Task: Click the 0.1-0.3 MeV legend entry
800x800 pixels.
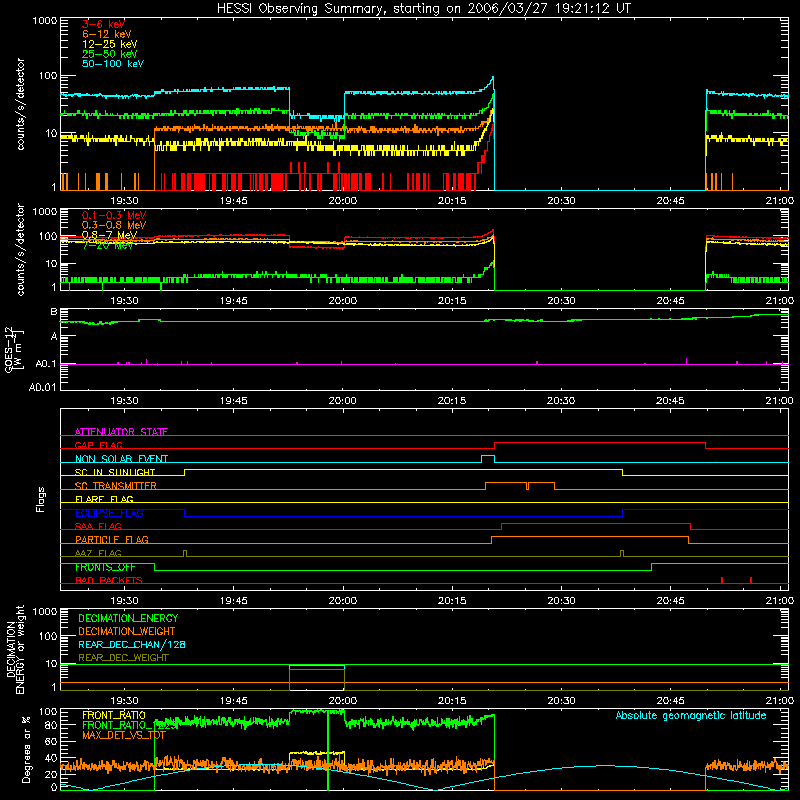Action: tap(114, 215)
